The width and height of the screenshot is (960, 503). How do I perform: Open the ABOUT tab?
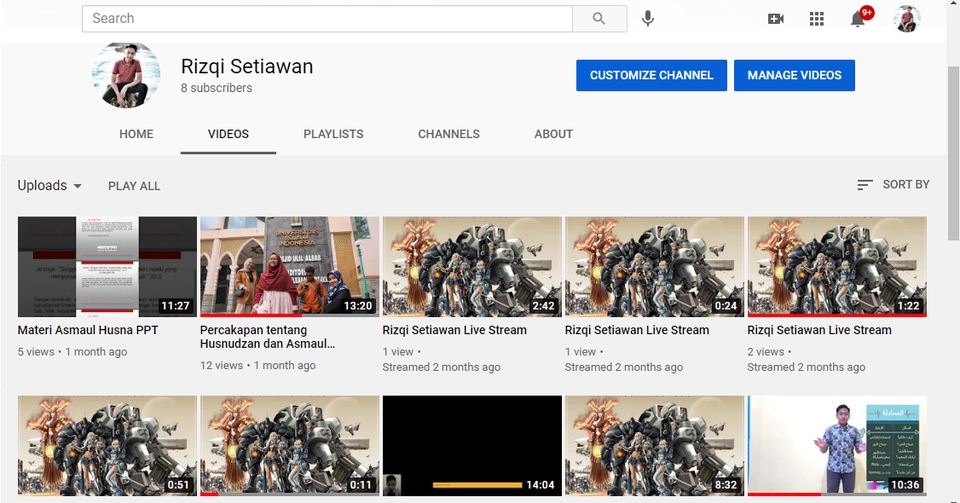tap(553, 134)
